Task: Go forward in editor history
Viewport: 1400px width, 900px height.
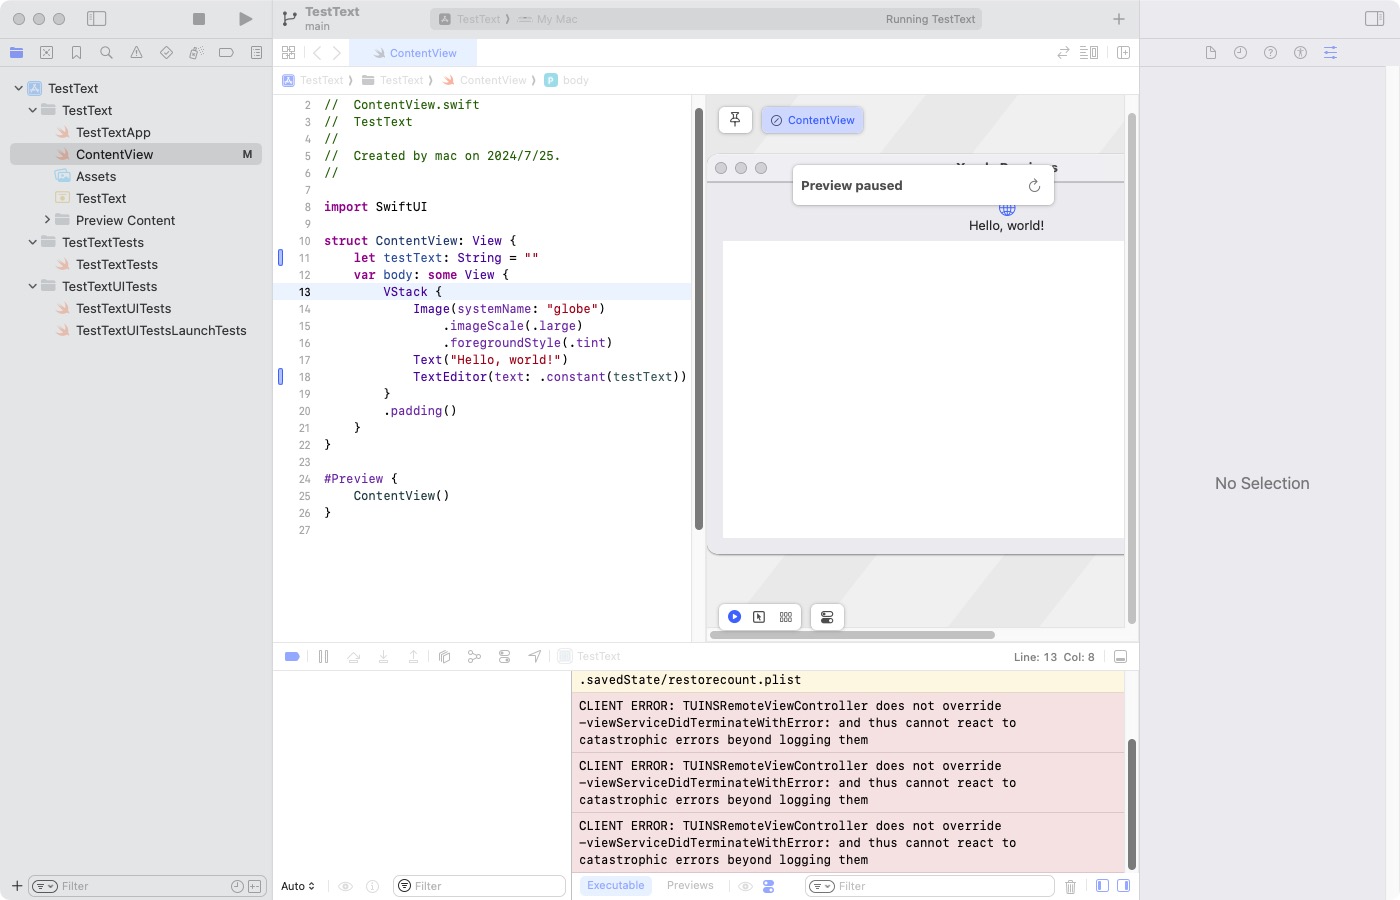Action: coord(337,53)
